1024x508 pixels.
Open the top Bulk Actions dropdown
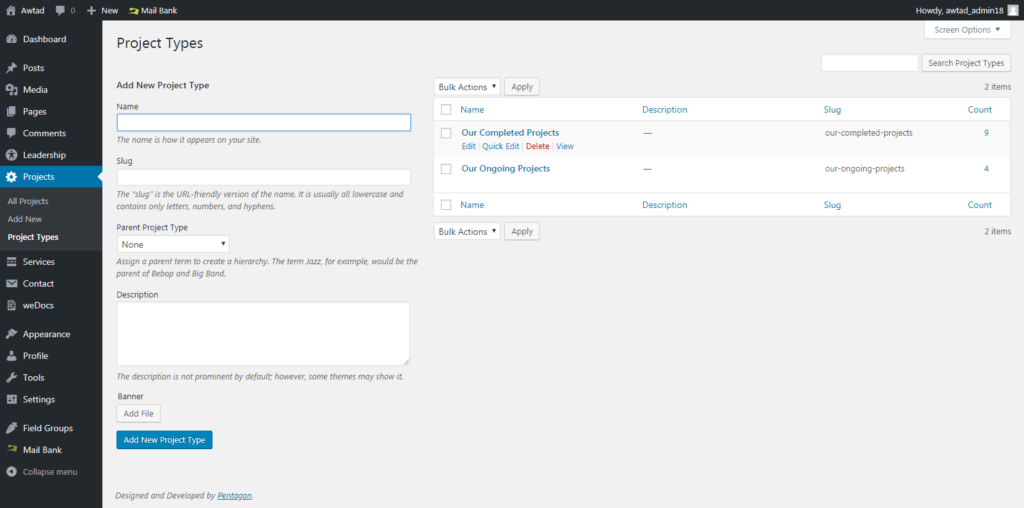pyautogui.click(x=466, y=87)
